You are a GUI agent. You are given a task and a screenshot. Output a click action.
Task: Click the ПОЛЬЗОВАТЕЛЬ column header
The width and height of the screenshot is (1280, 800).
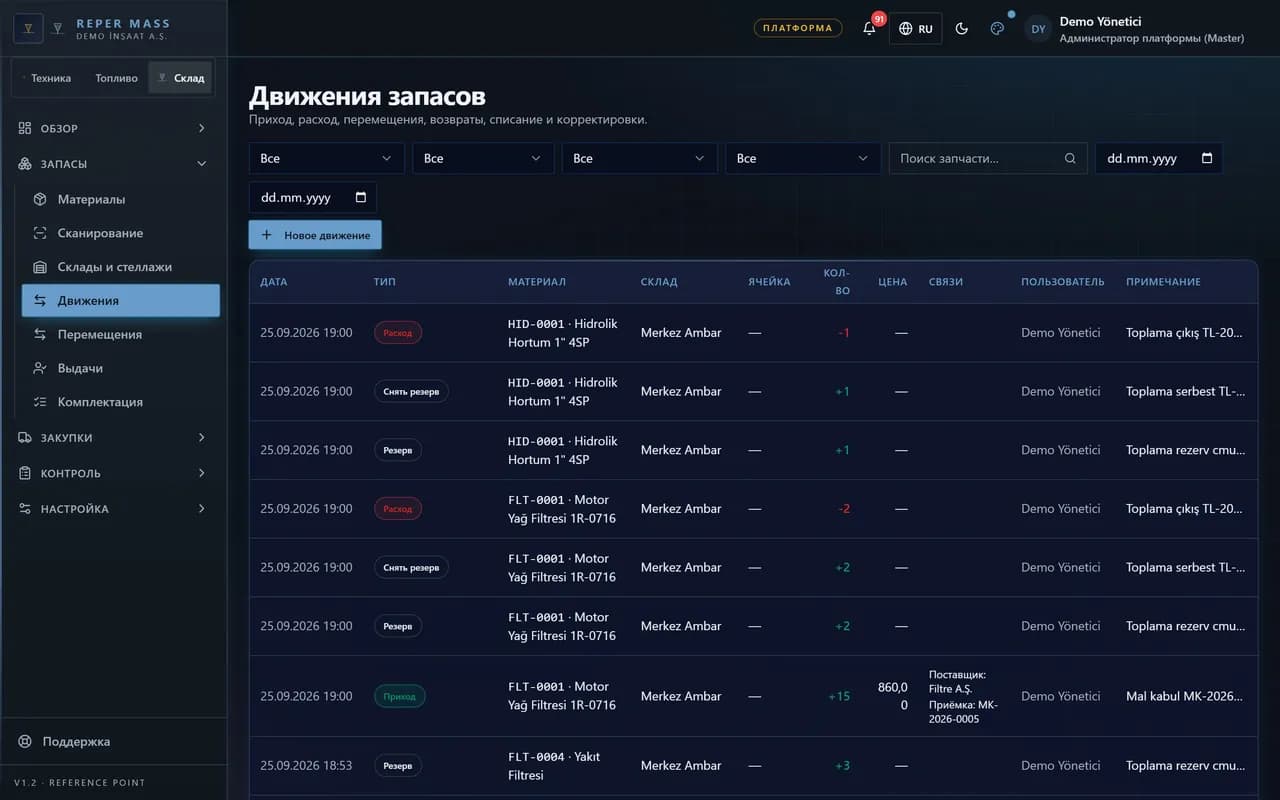[1063, 282]
